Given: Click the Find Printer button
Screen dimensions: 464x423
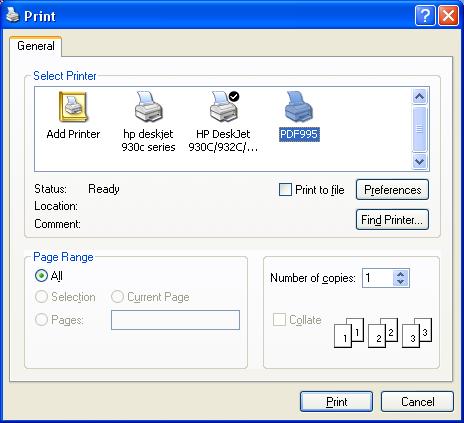Looking at the screenshot, I should click(x=392, y=220).
